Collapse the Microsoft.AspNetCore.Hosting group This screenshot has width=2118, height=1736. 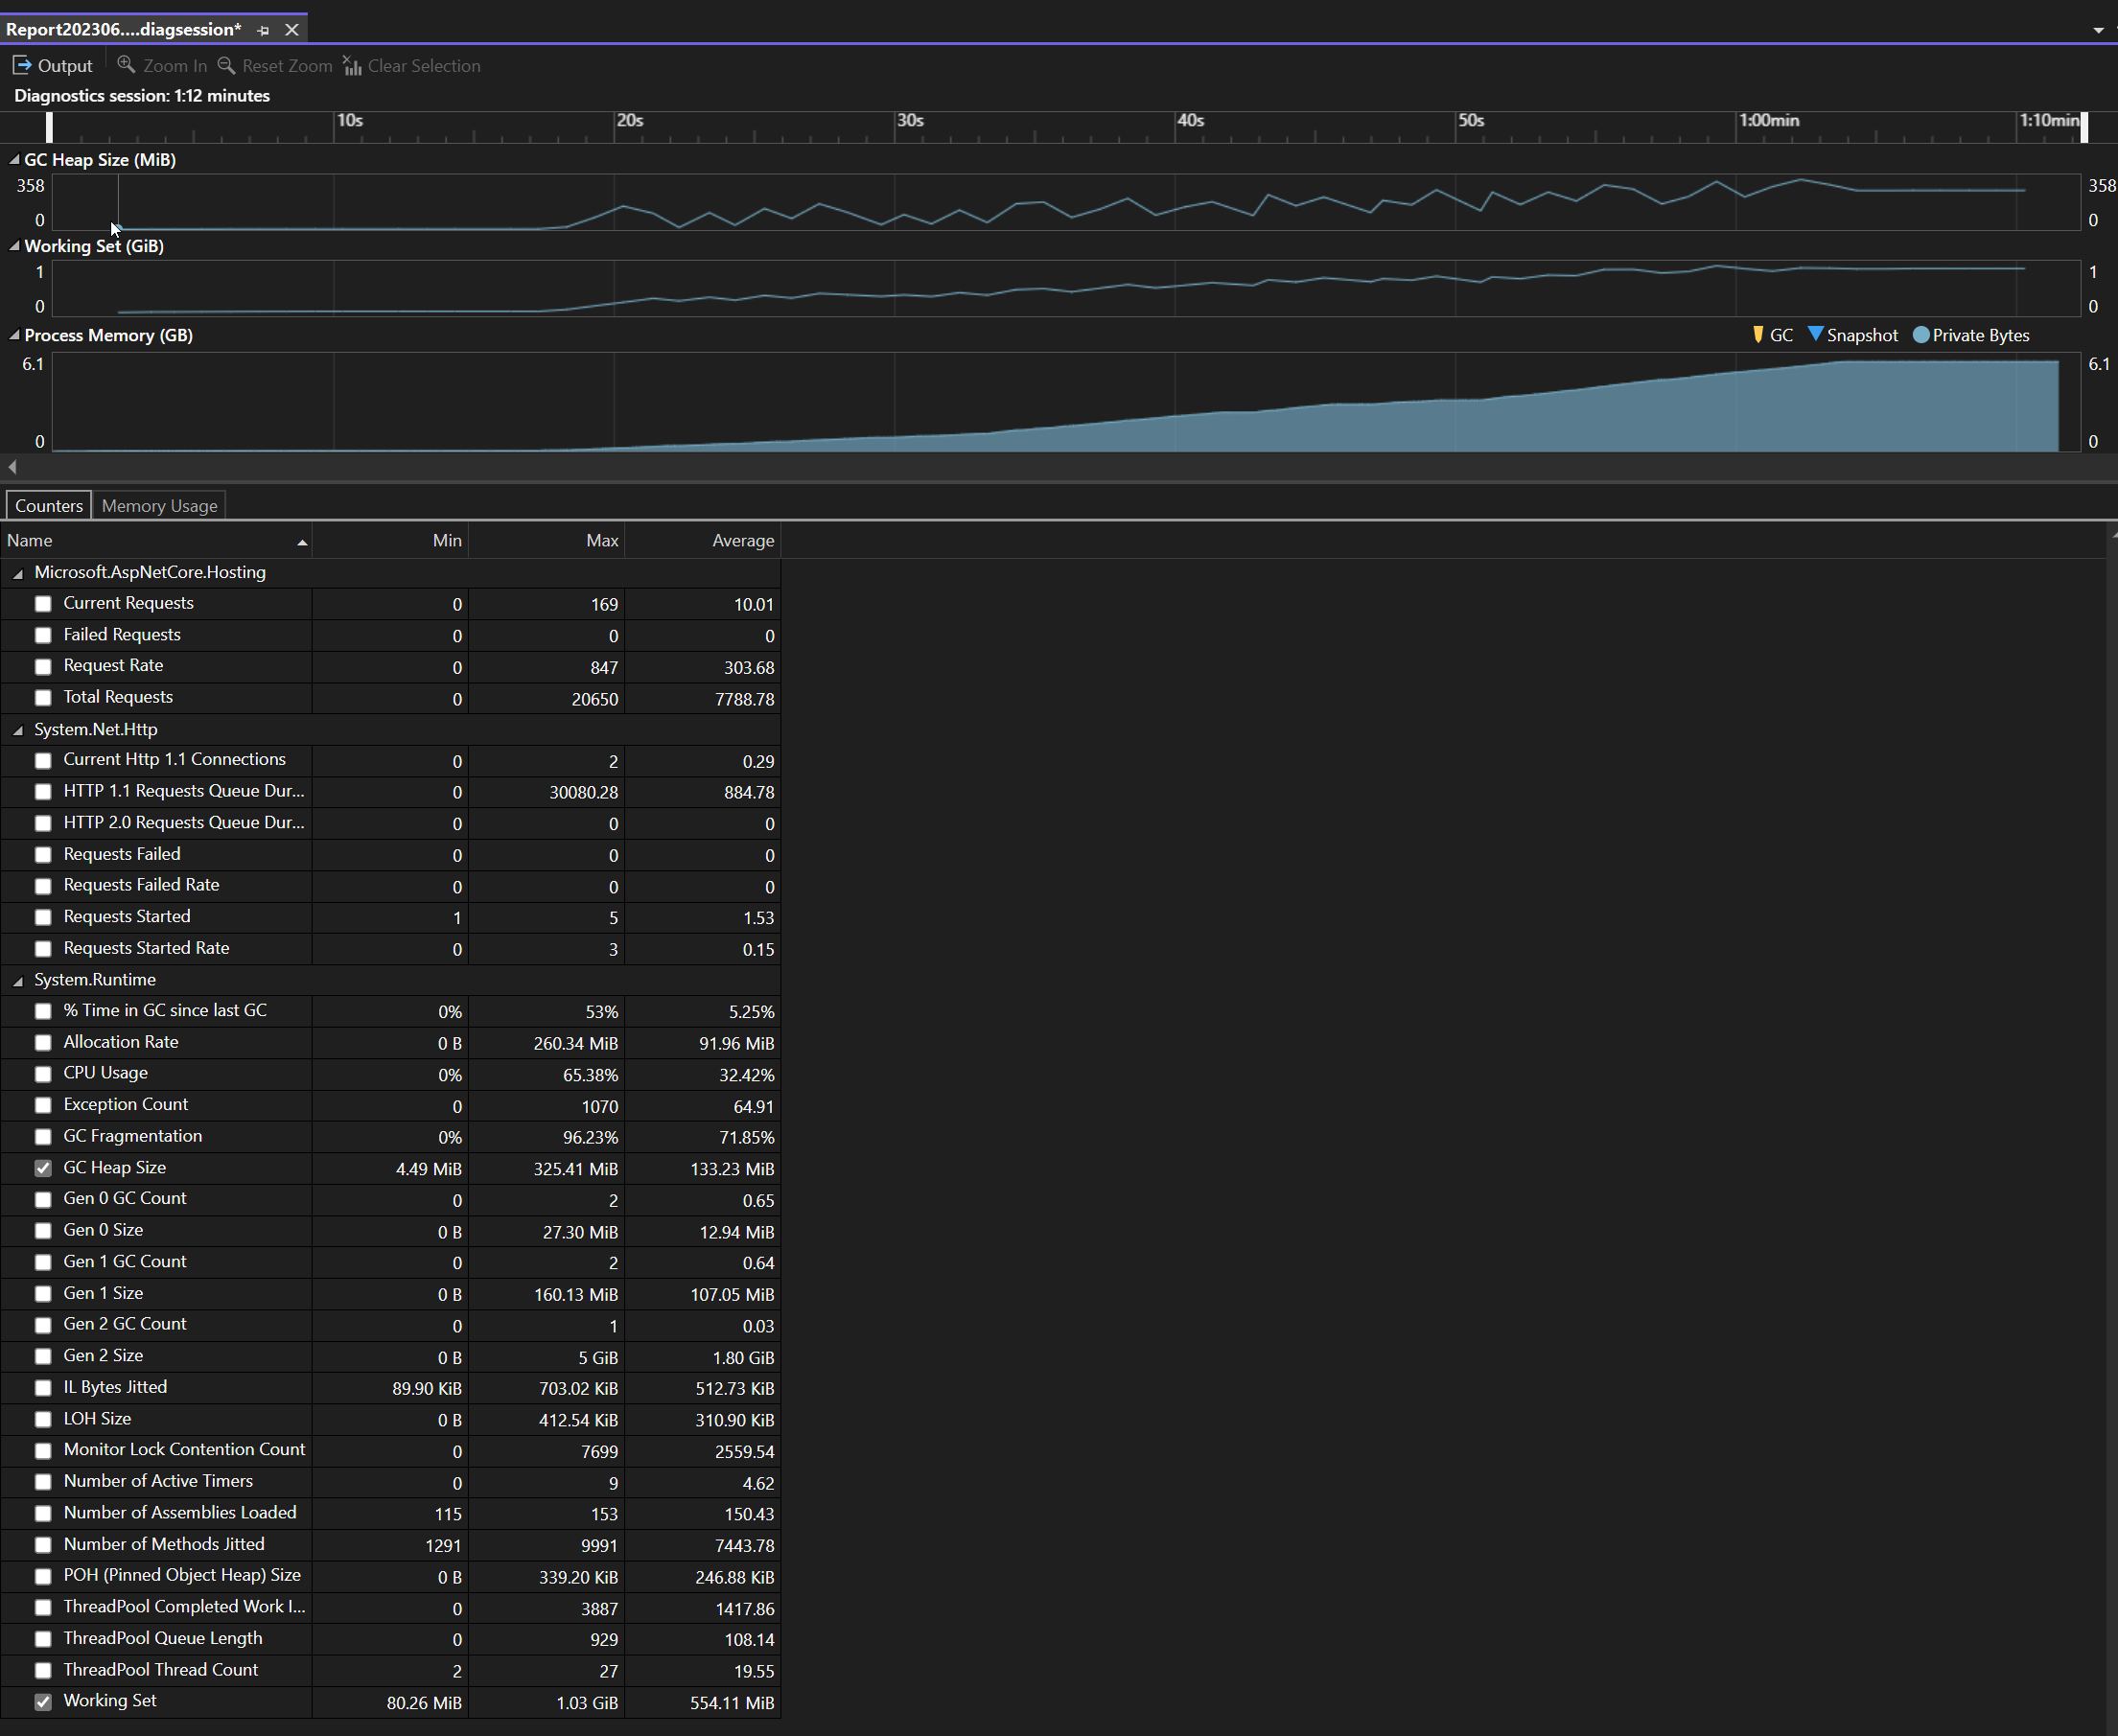(x=19, y=573)
